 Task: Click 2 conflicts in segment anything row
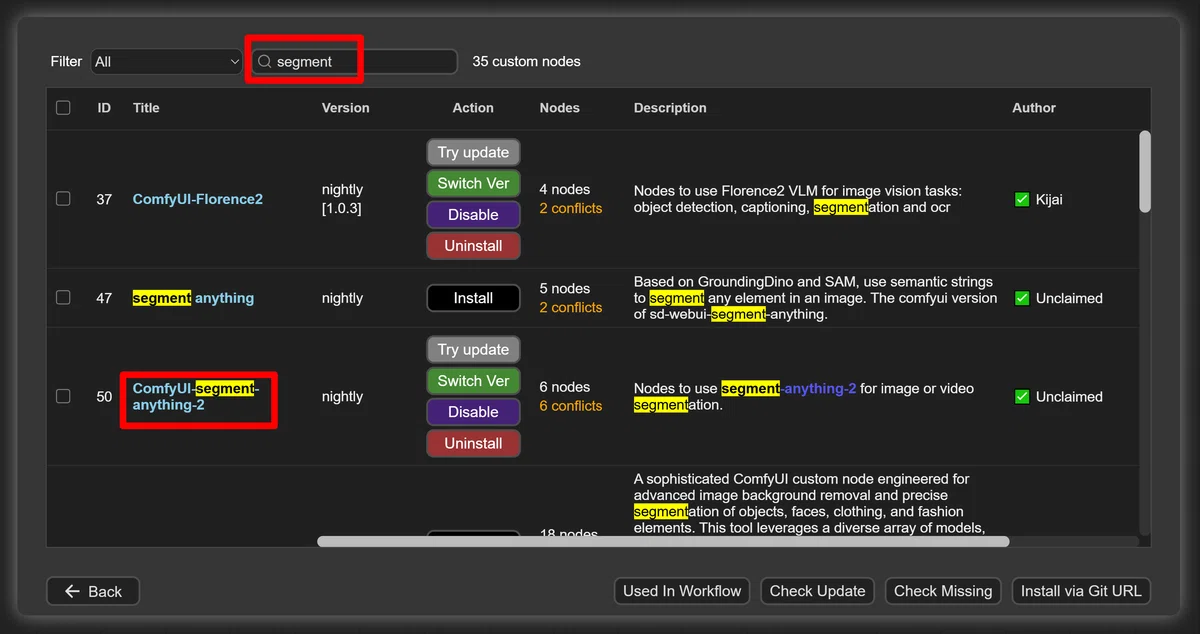click(571, 308)
